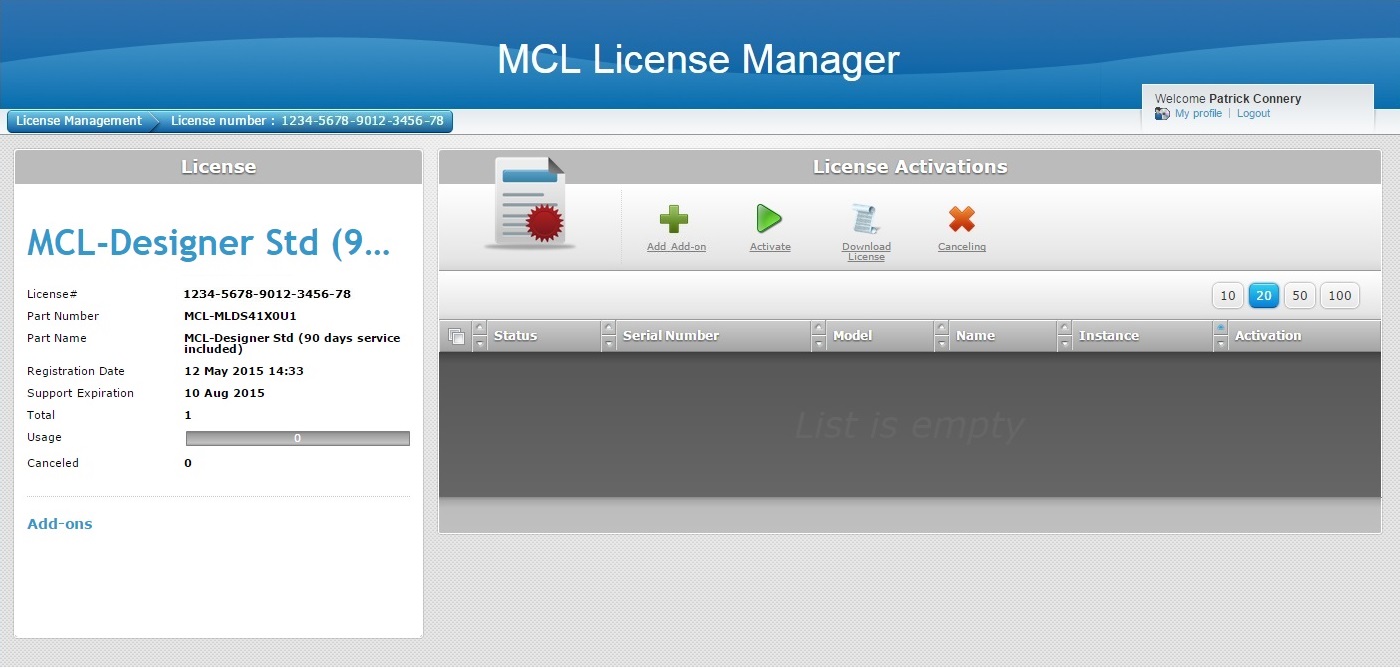Sort Instance column descending with down arrow
This screenshot has height=668, width=1400.
(x=1064, y=344)
